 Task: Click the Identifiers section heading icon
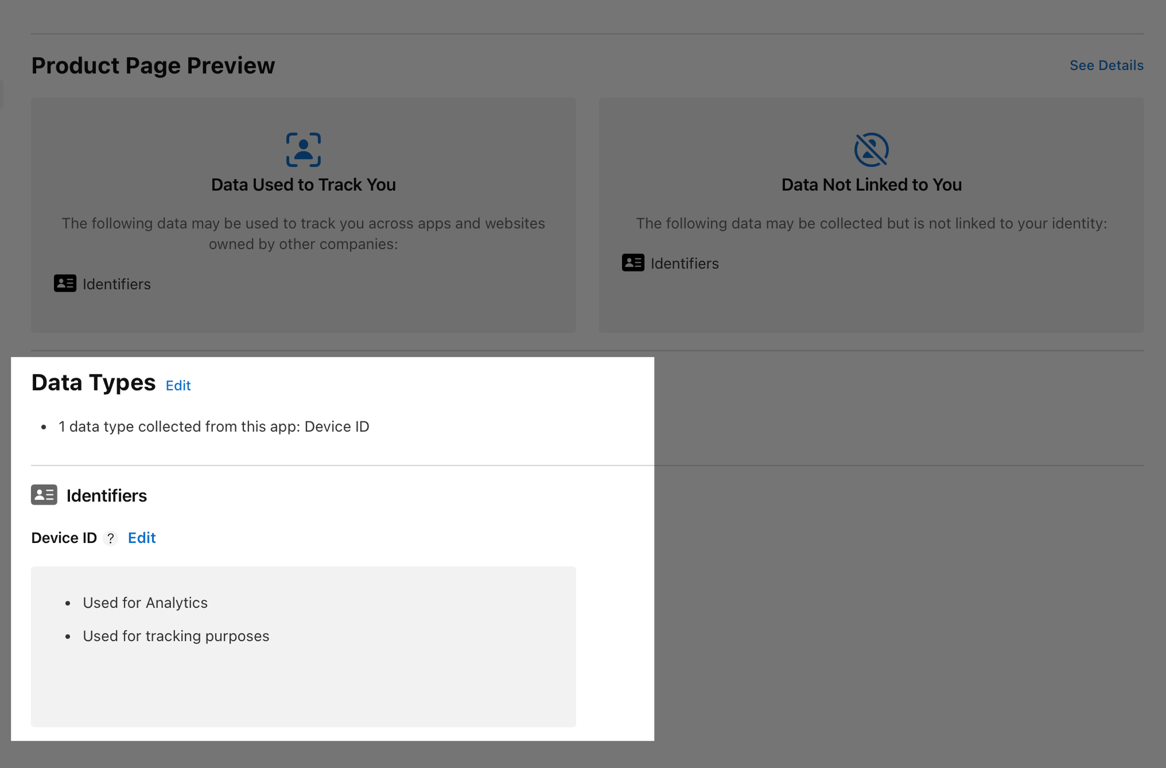44,494
